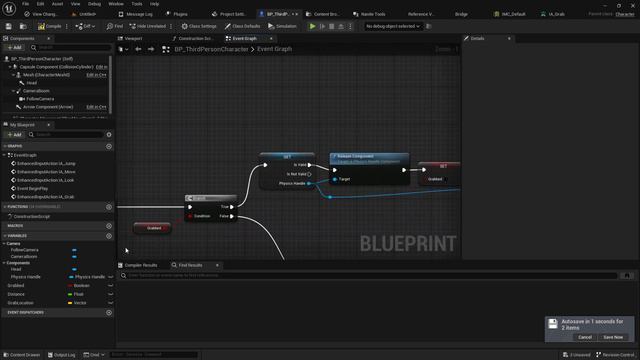Select Mesh (CharacterMesh0) component
640x360 pixels.
pos(46,75)
